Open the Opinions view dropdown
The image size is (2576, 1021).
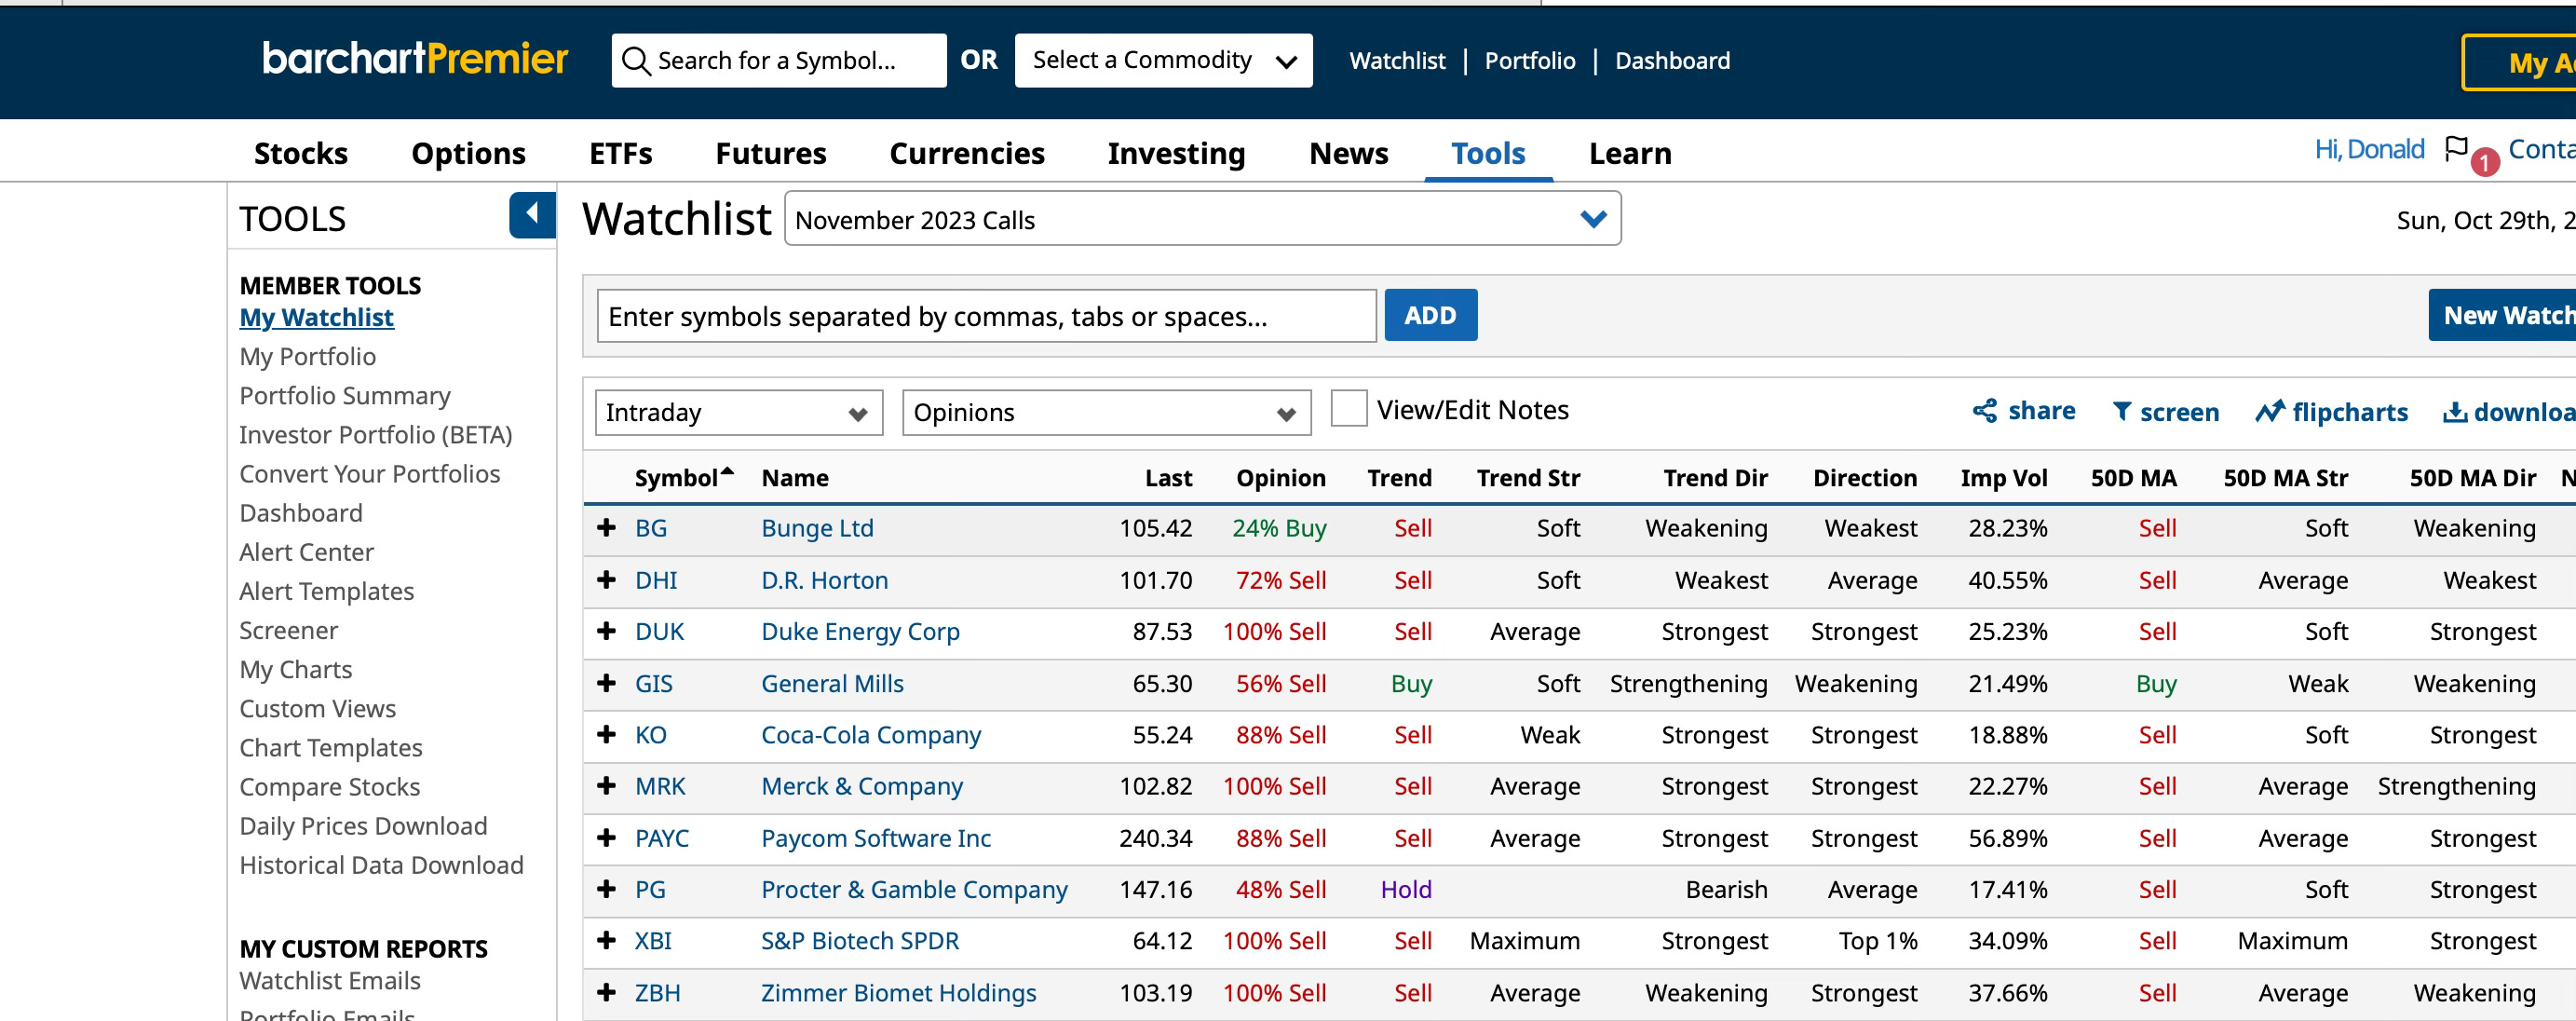(1106, 412)
